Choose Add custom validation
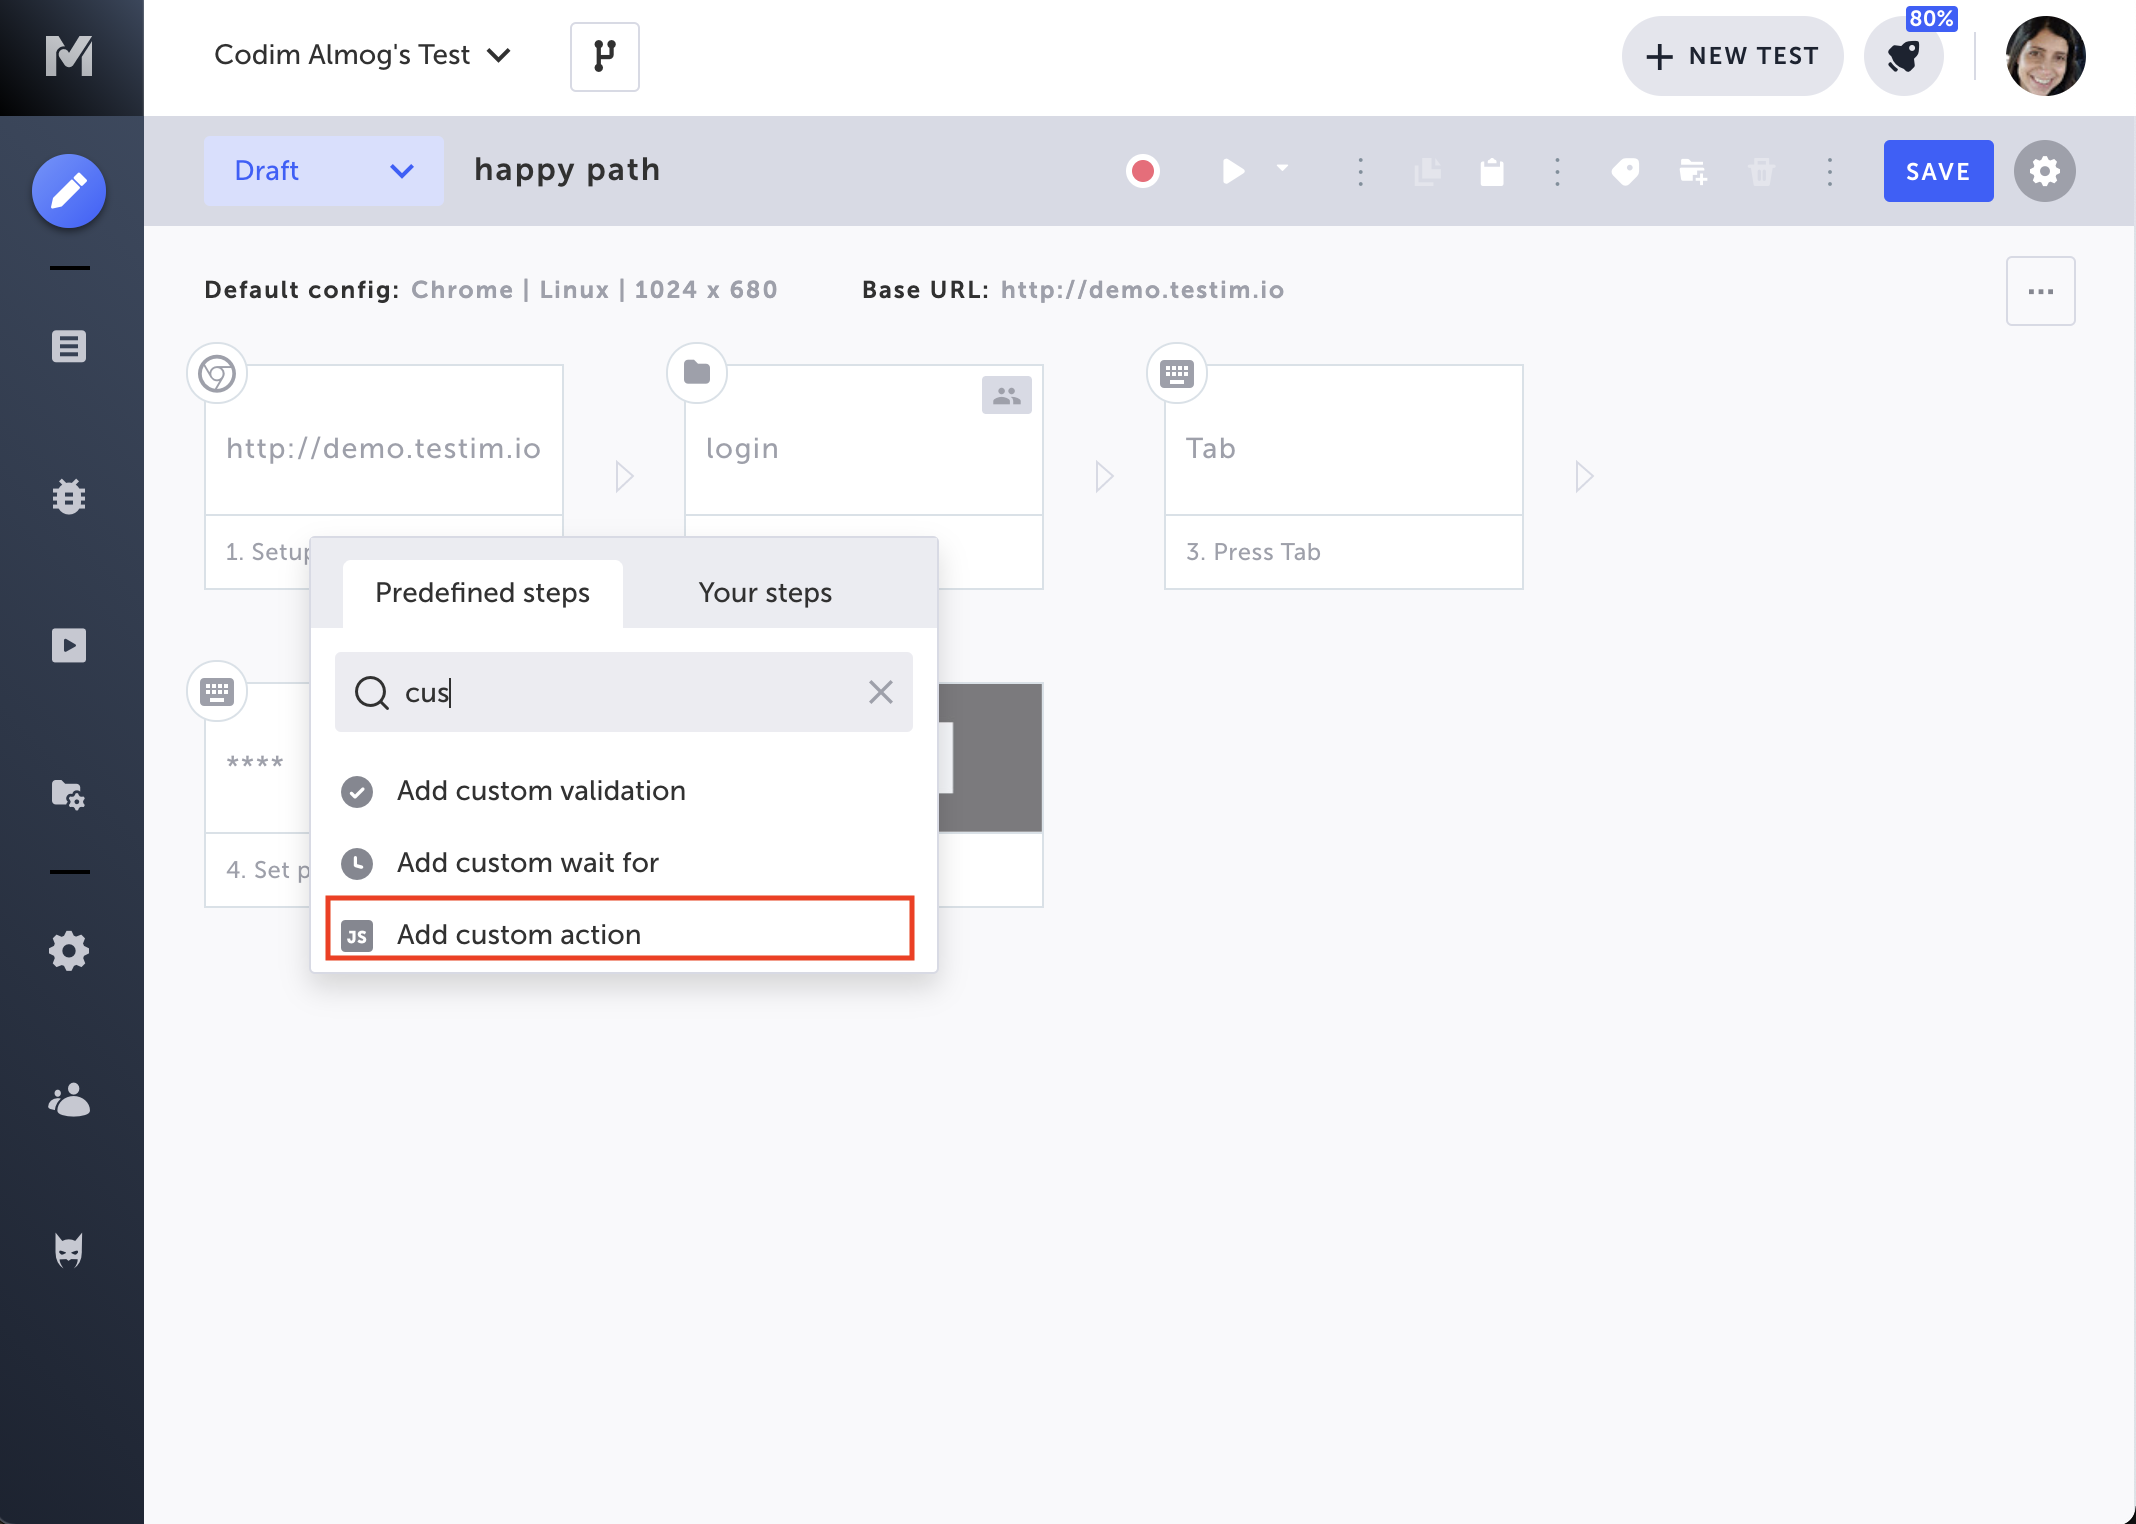The height and width of the screenshot is (1524, 2136). click(x=620, y=790)
